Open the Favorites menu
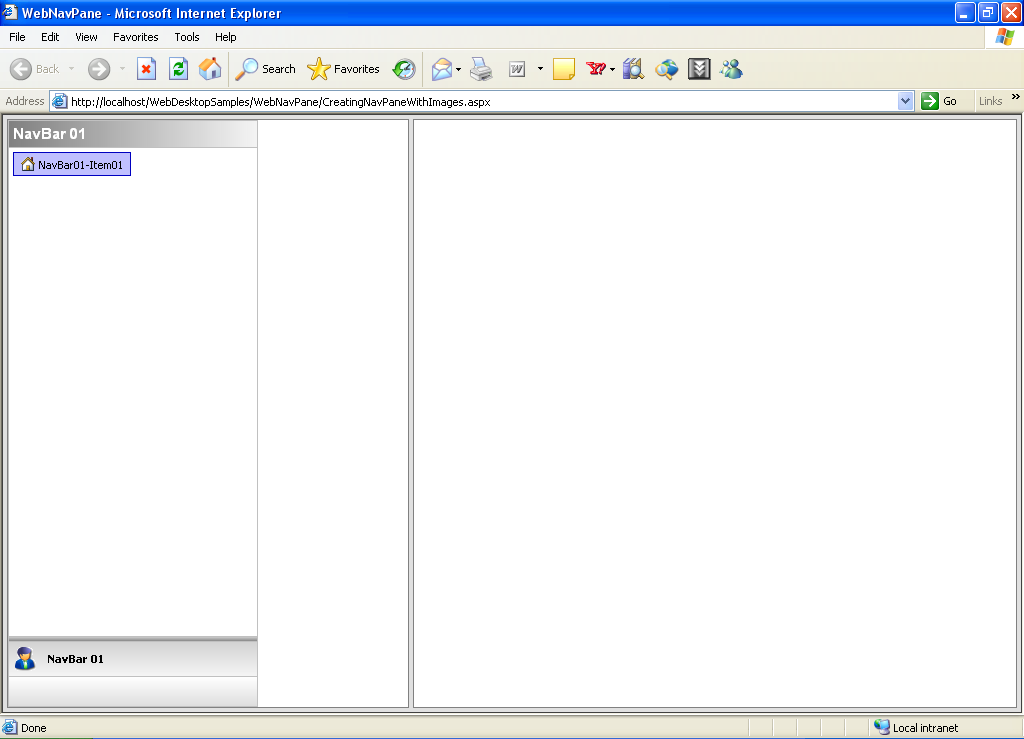Screen dimensions: 1024x739 (x=135, y=37)
